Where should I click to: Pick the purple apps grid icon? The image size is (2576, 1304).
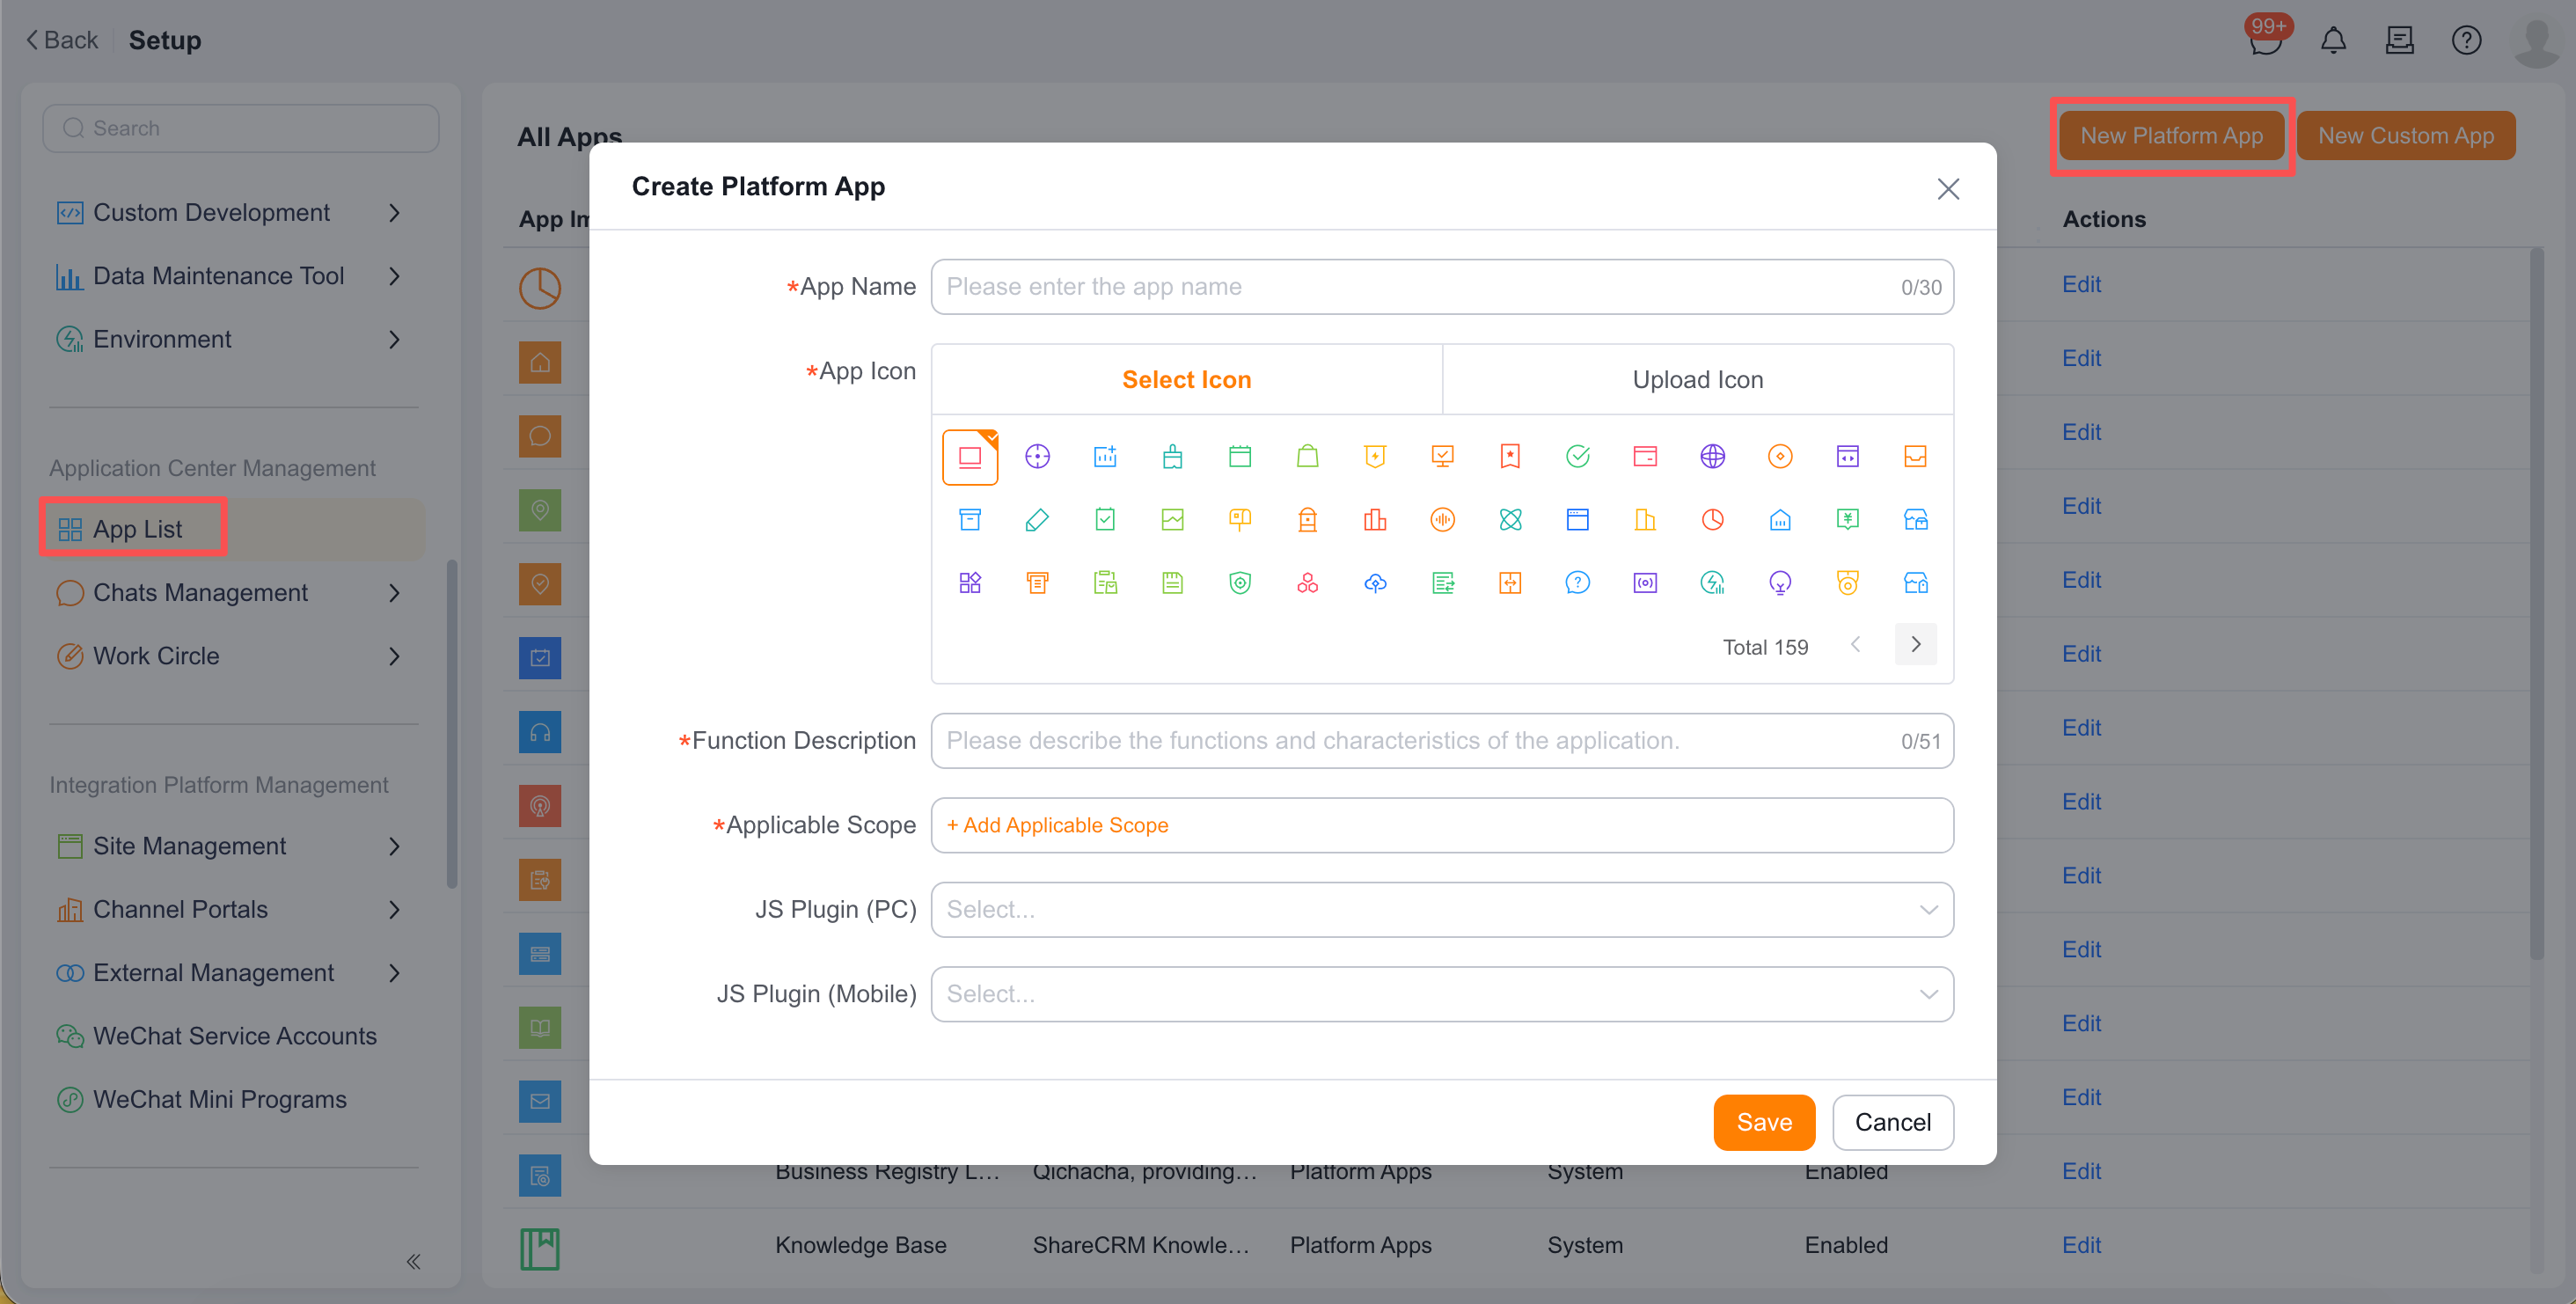coord(970,583)
